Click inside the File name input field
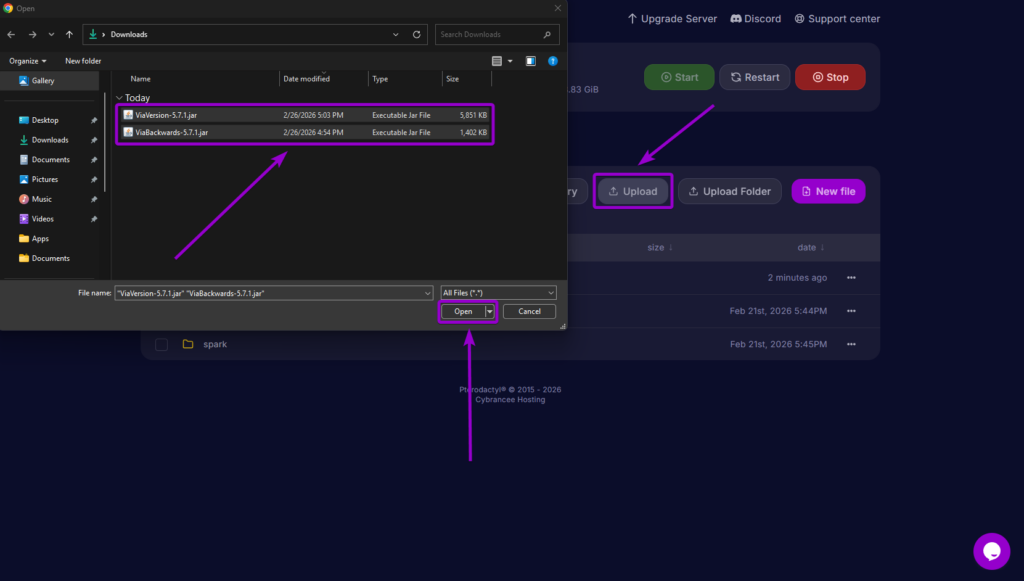Screen dimensions: 1024x581 [270, 292]
